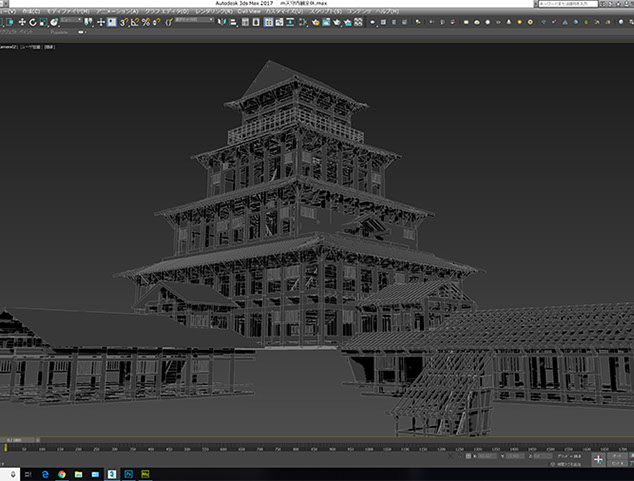
Task: Click the large plus icon at bottom right
Action: point(598,459)
